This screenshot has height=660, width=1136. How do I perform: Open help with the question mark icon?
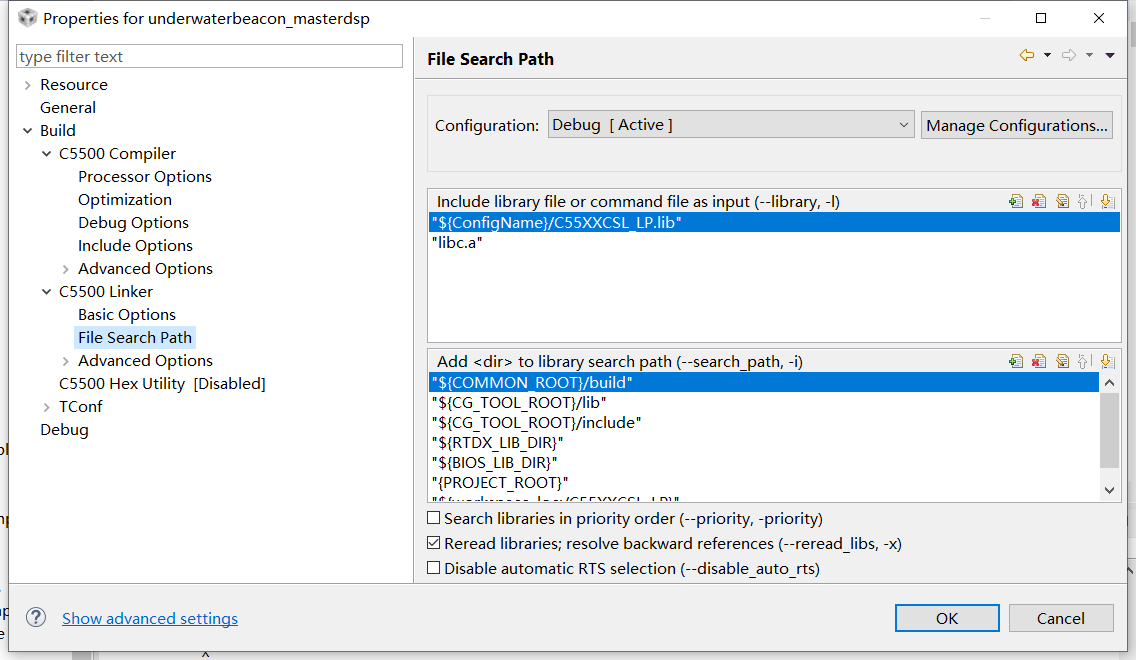point(36,617)
